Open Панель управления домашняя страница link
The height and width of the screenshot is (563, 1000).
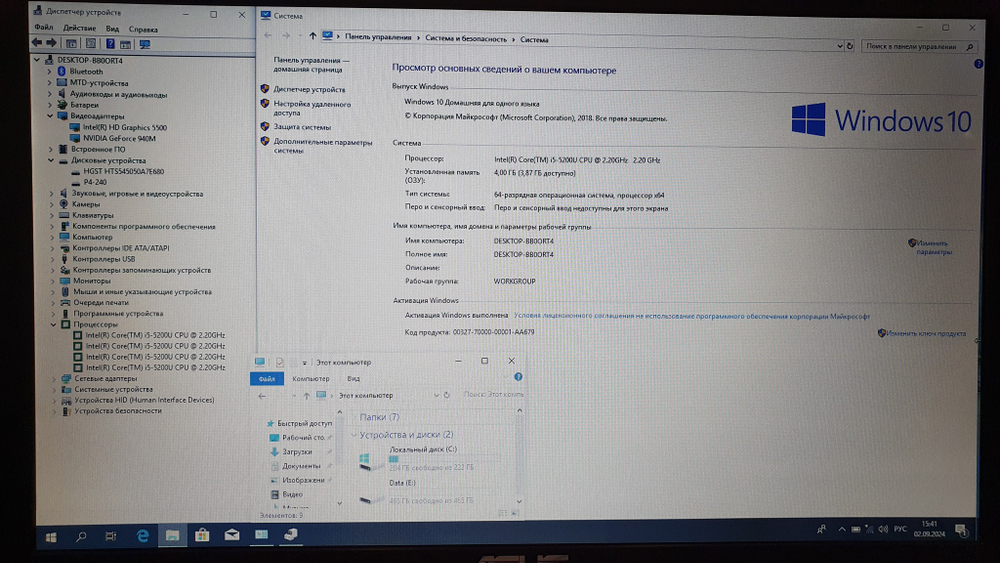(311, 64)
